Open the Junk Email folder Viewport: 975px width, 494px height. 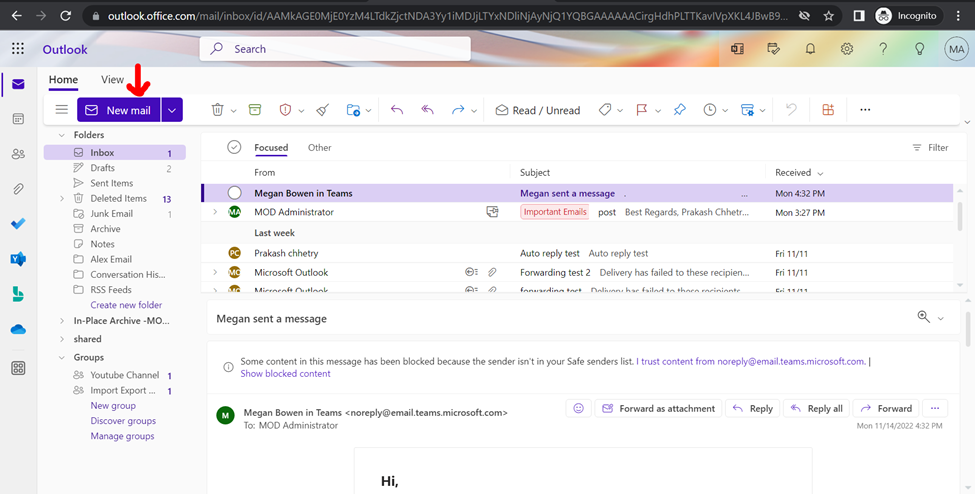click(114, 213)
